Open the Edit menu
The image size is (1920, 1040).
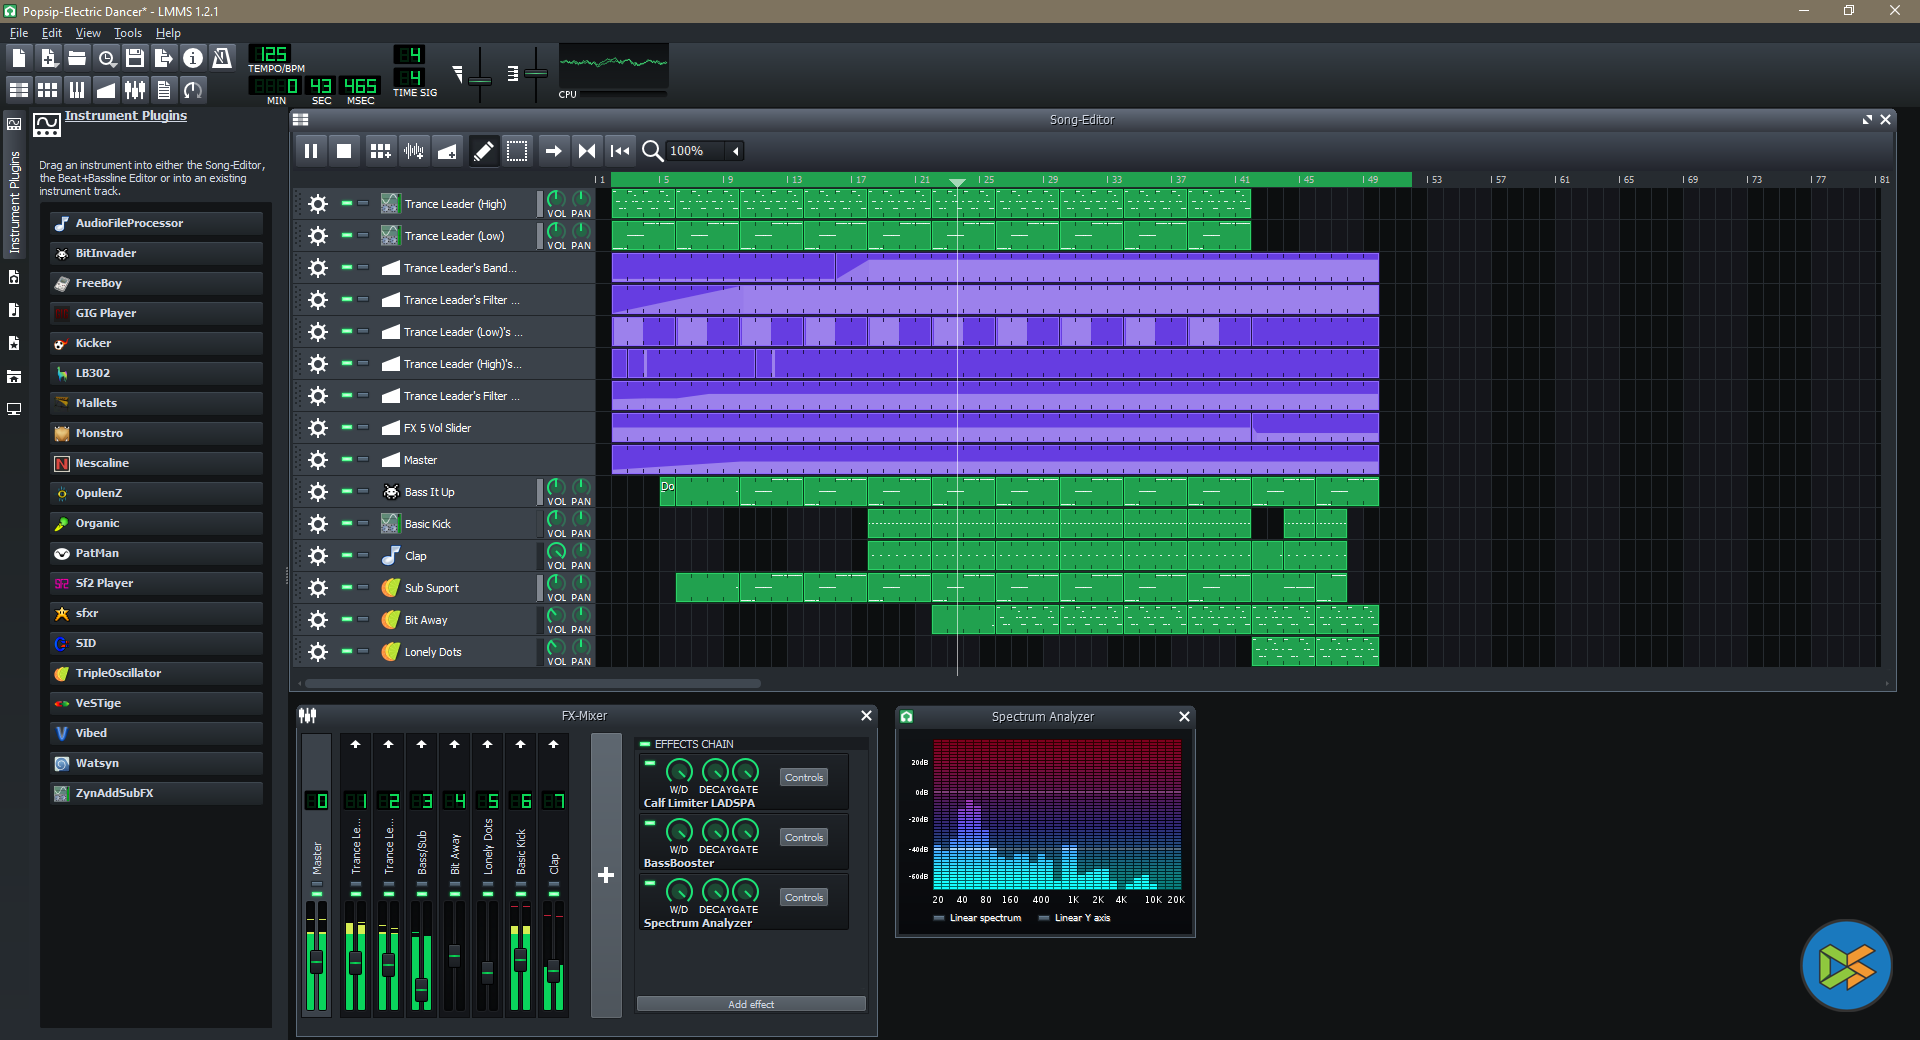point(51,33)
